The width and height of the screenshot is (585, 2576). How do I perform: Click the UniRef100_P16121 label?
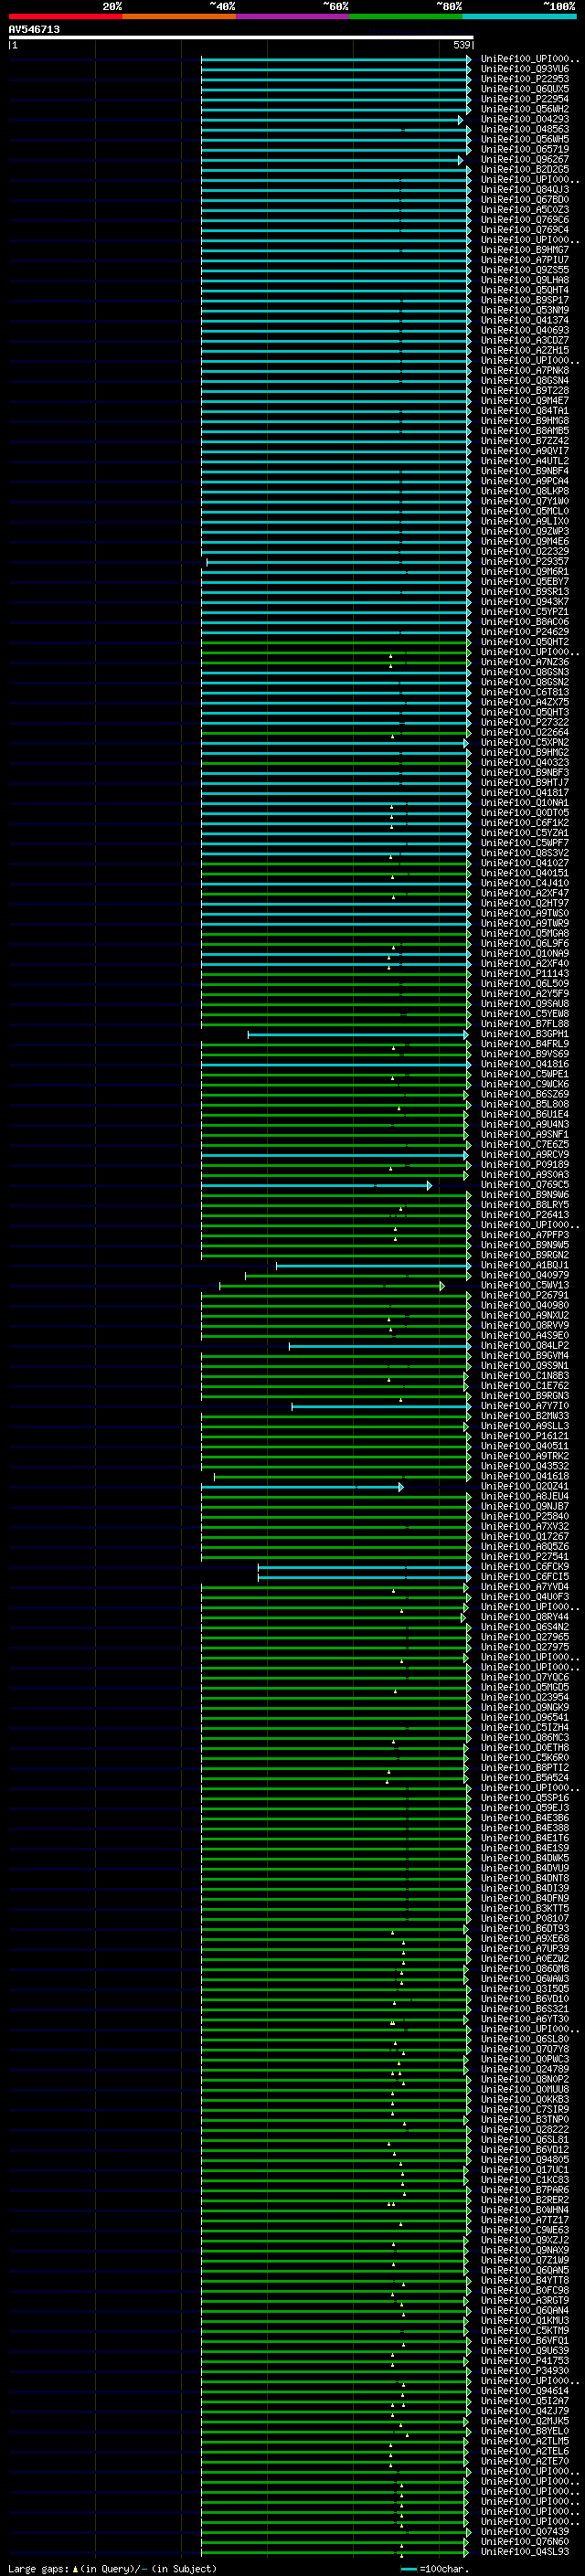pyautogui.click(x=525, y=1436)
